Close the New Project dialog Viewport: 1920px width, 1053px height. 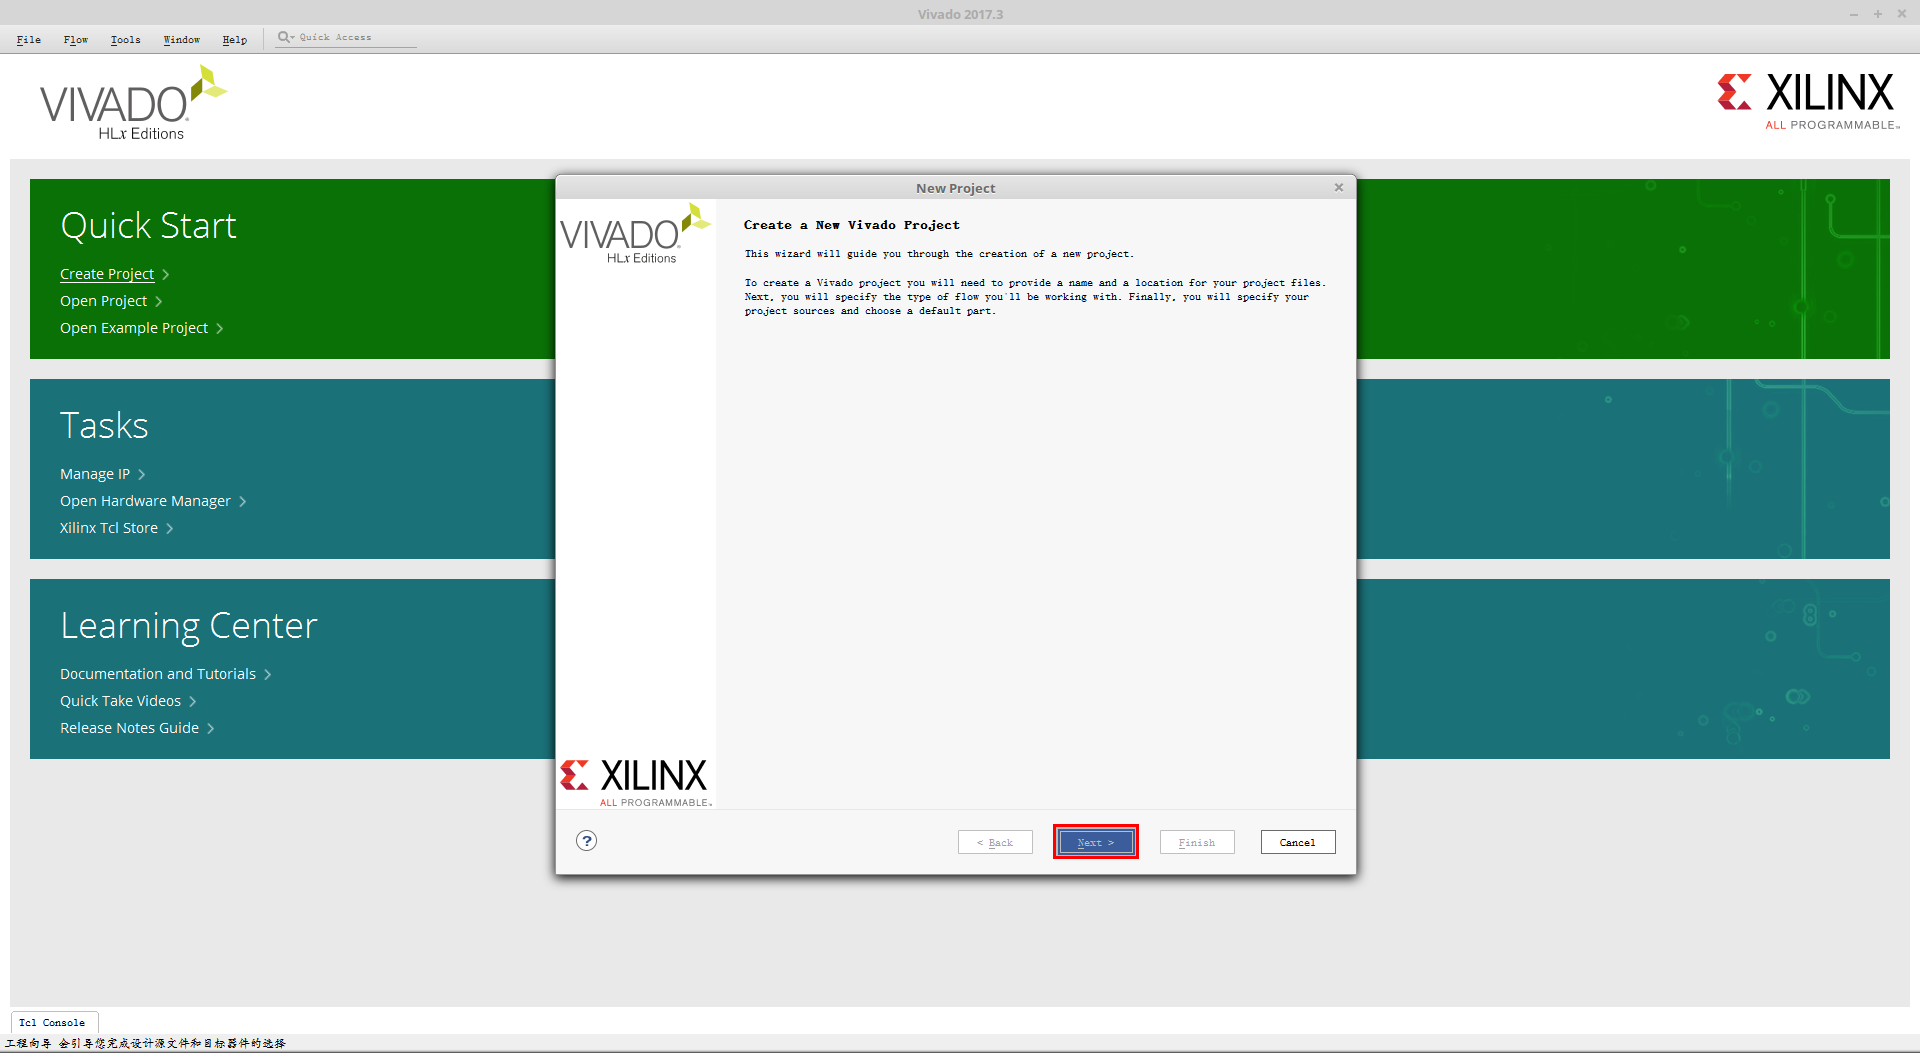click(x=1339, y=187)
